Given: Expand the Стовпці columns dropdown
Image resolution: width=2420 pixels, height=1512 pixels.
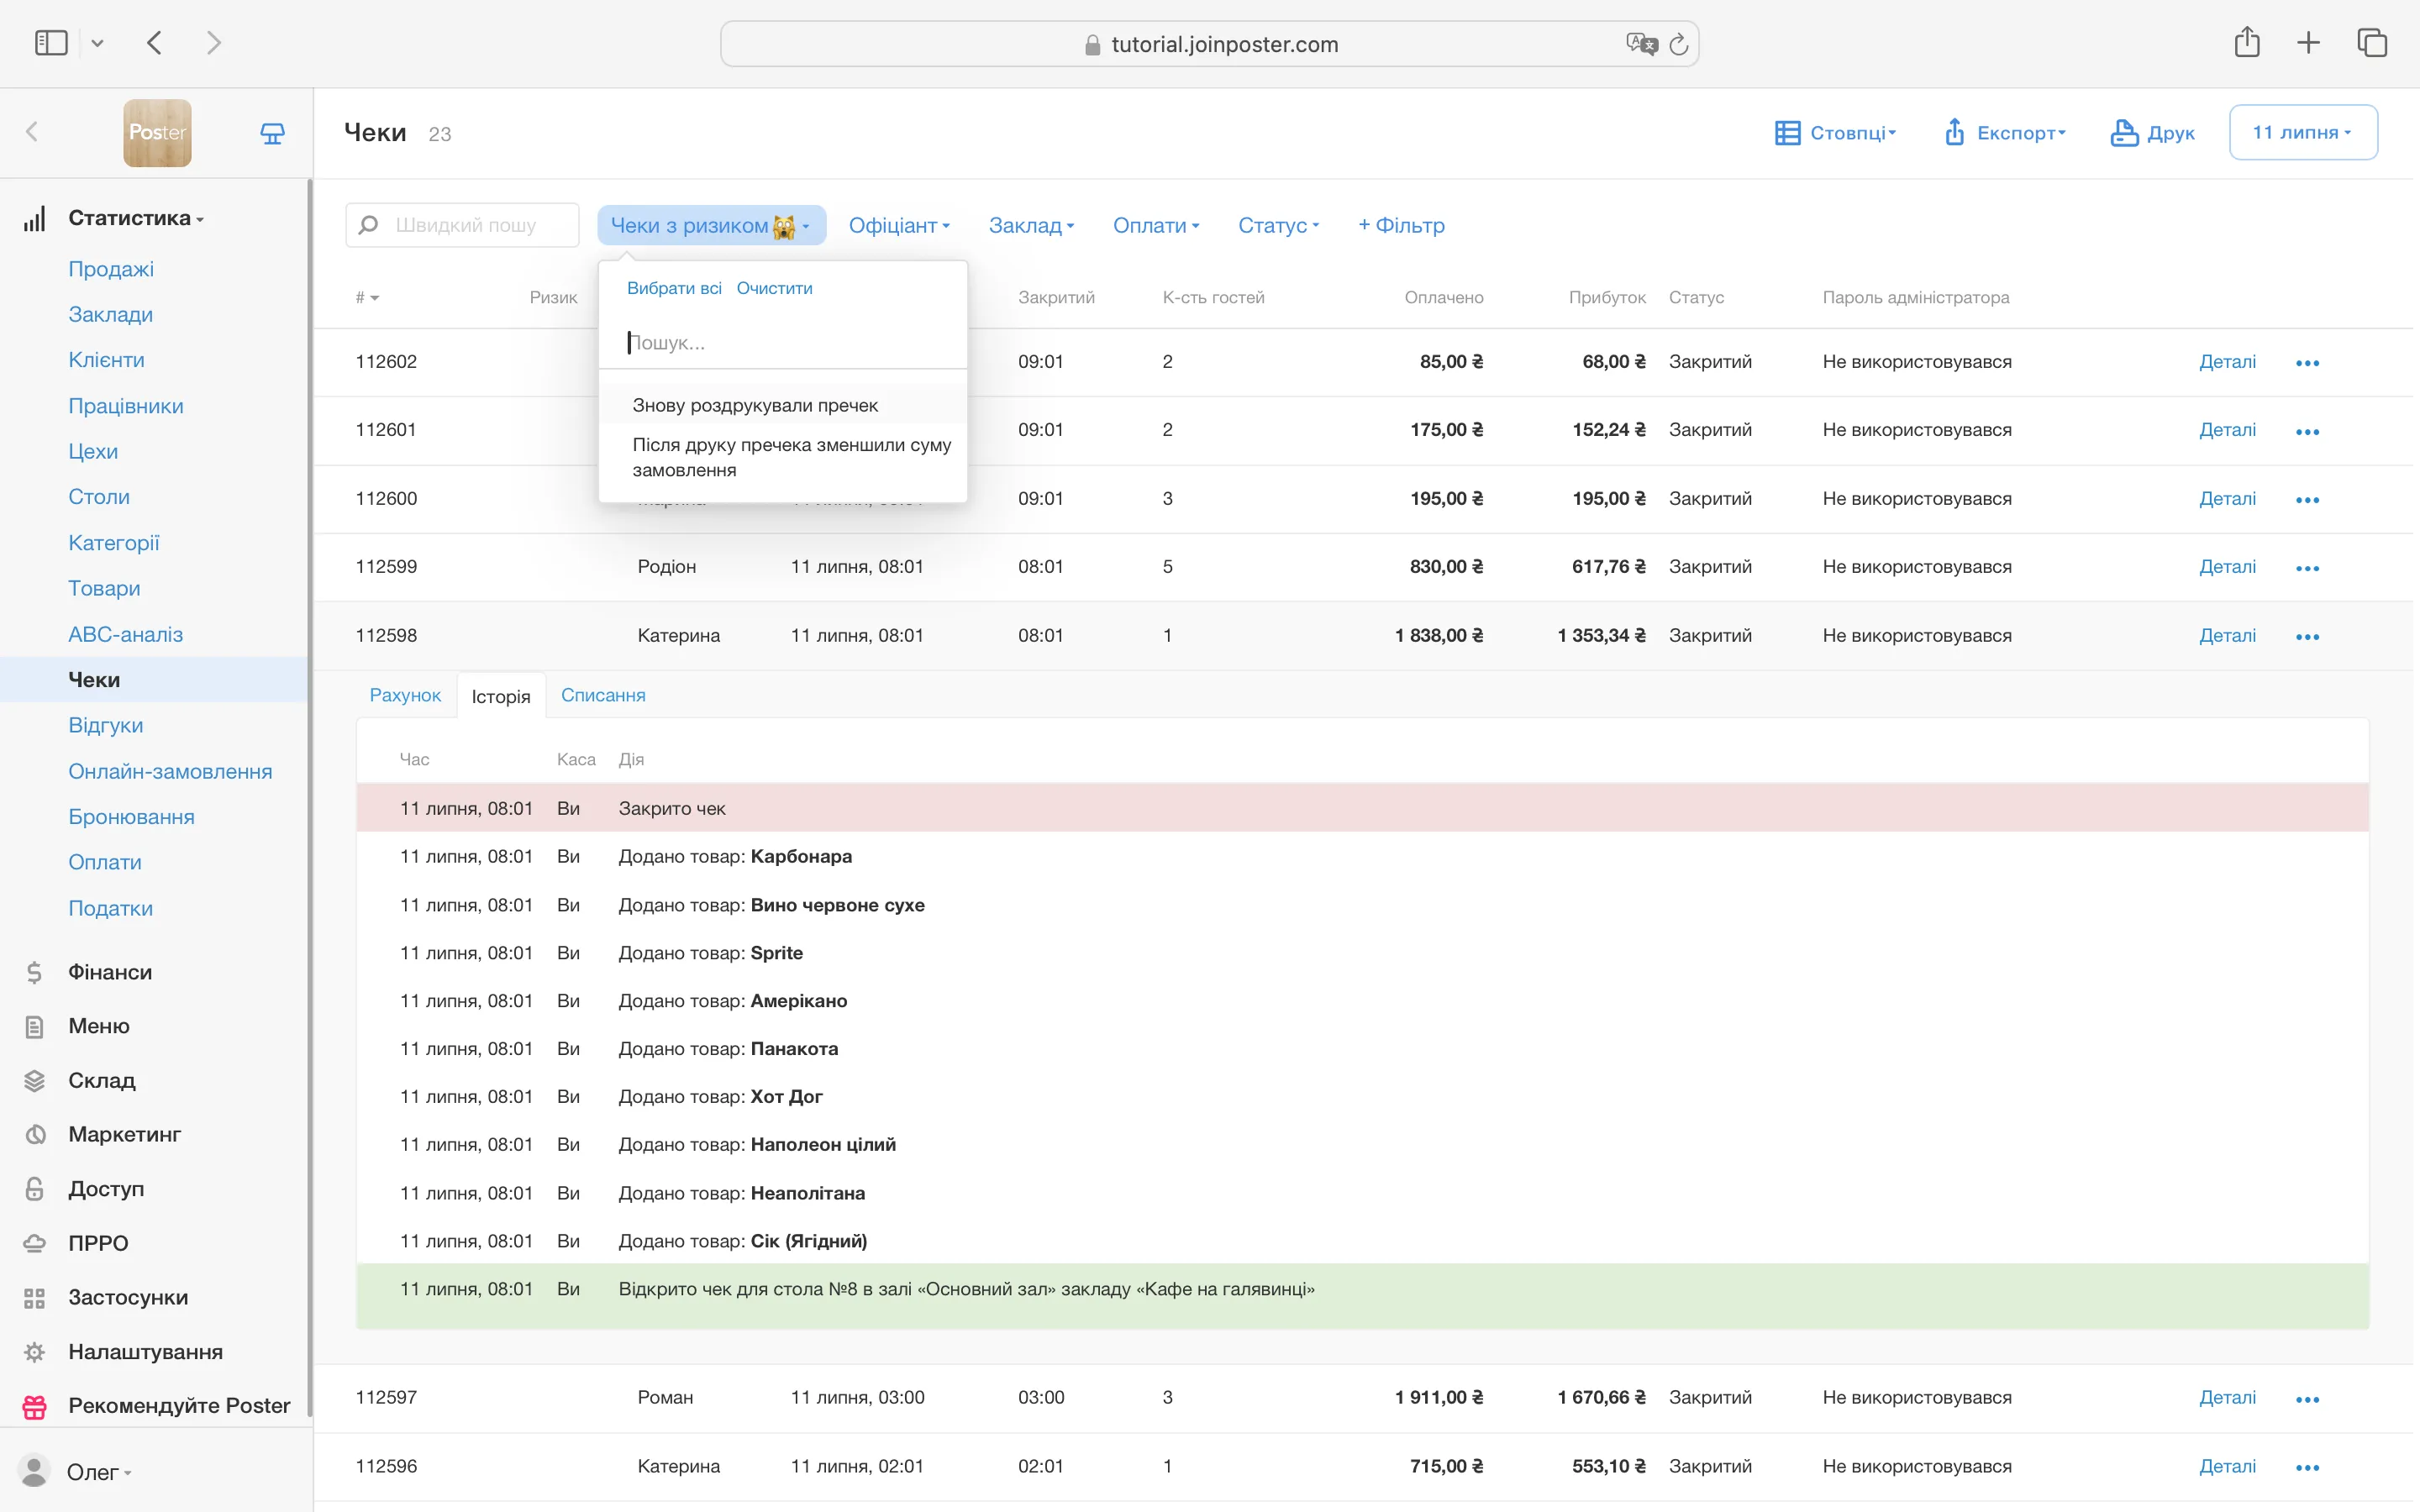Looking at the screenshot, I should [x=1835, y=133].
